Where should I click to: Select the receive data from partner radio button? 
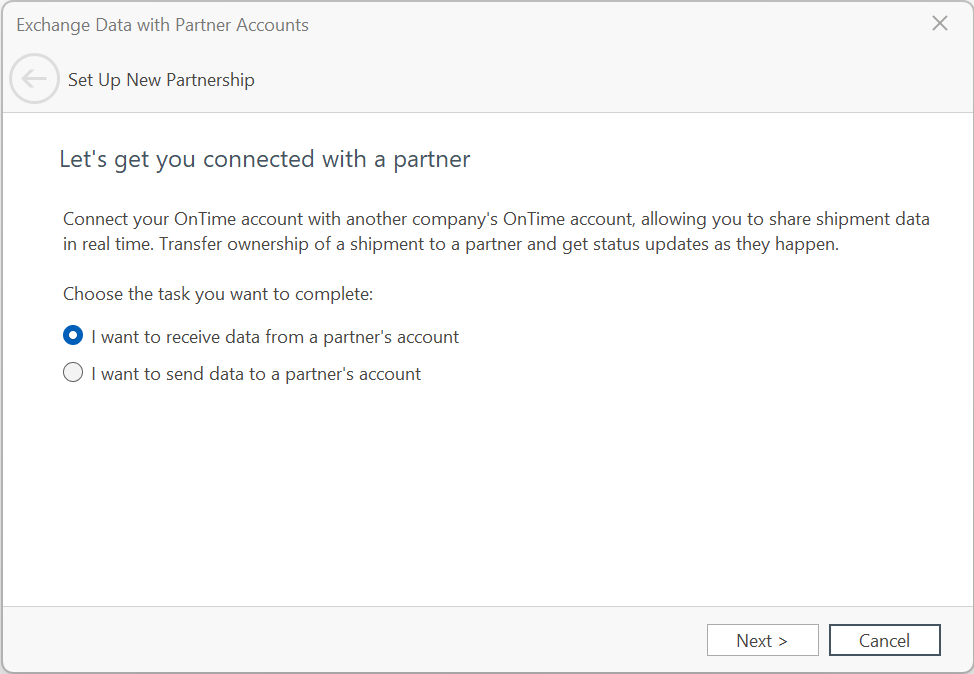click(73, 335)
